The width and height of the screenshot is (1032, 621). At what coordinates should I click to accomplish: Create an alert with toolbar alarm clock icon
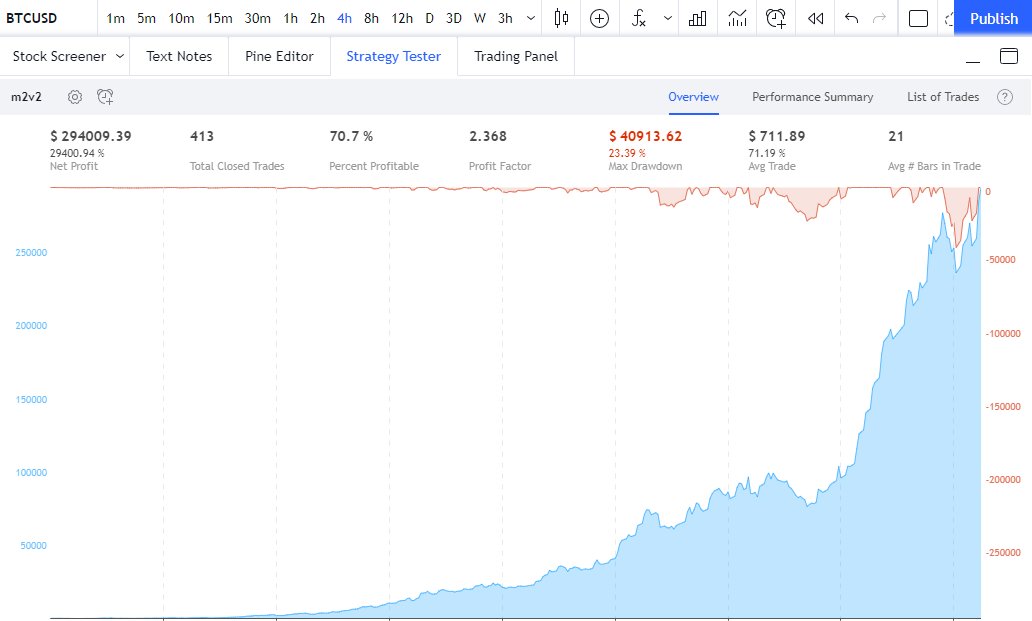point(776,18)
